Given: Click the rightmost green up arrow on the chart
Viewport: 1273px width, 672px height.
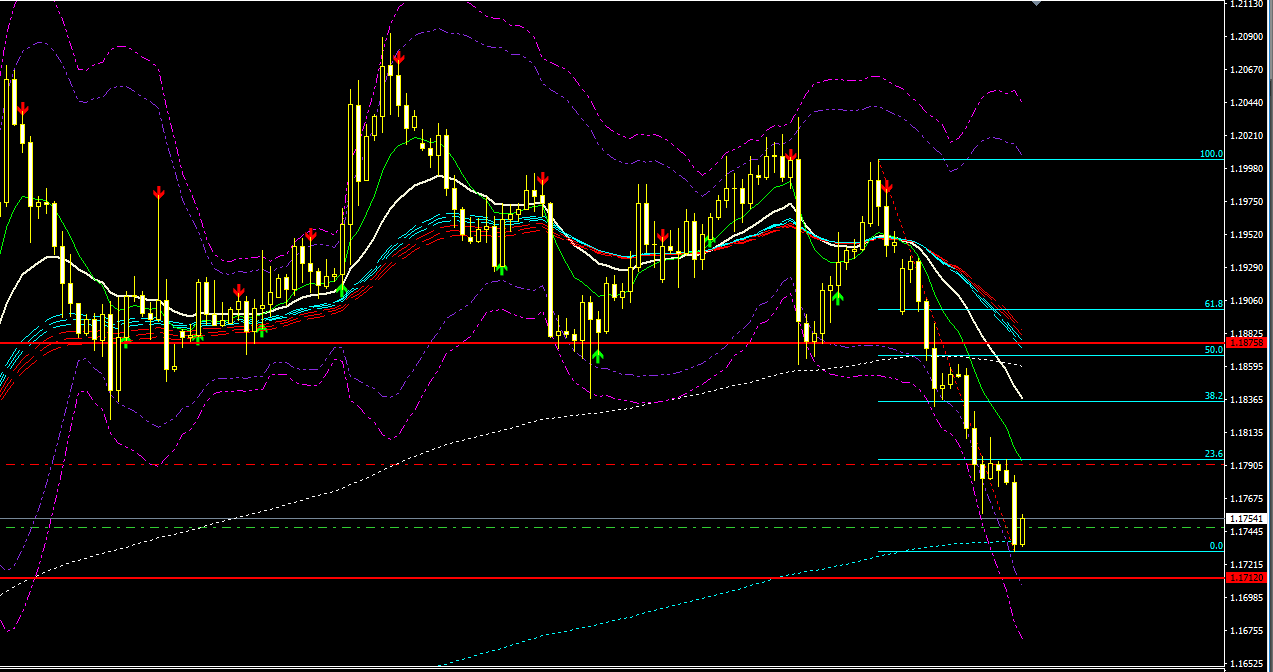Looking at the screenshot, I should tap(837, 296).
